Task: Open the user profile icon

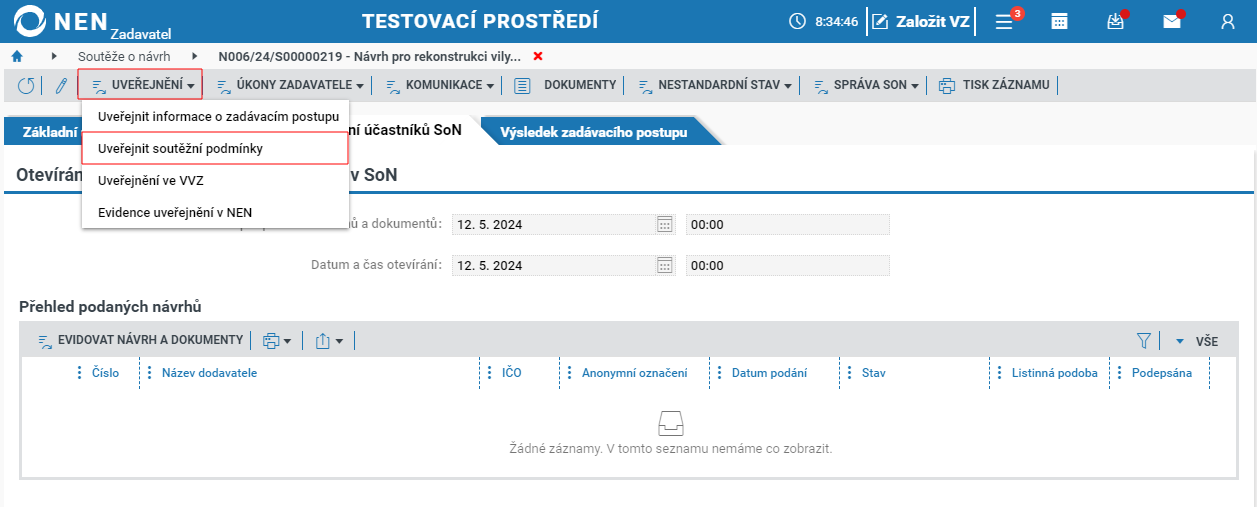Action: pos(1228,21)
